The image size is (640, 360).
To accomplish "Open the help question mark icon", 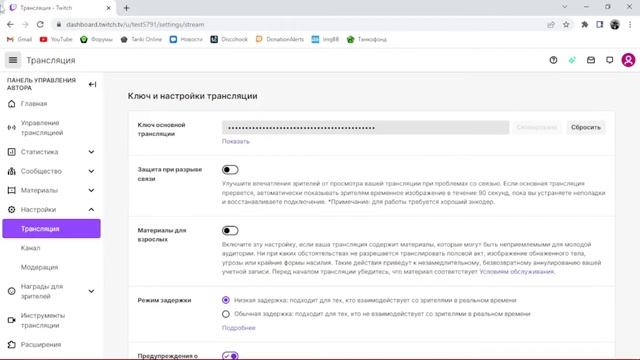I will (x=553, y=60).
